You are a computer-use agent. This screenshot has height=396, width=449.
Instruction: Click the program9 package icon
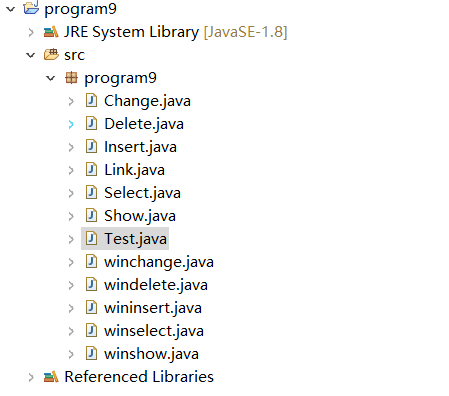tap(71, 78)
